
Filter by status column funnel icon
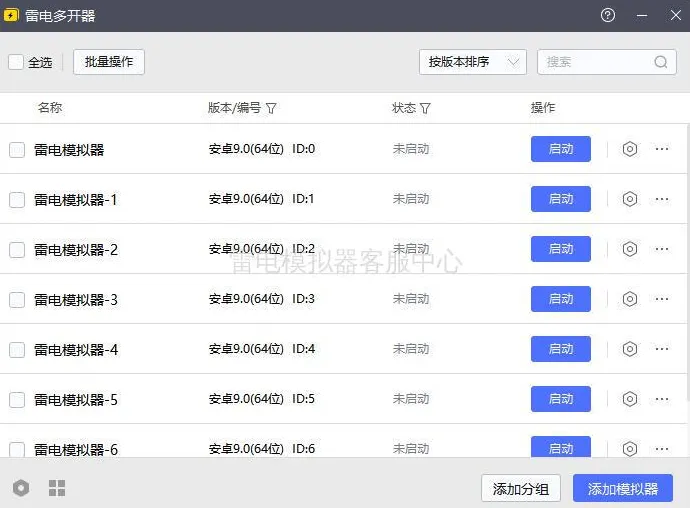coord(425,108)
